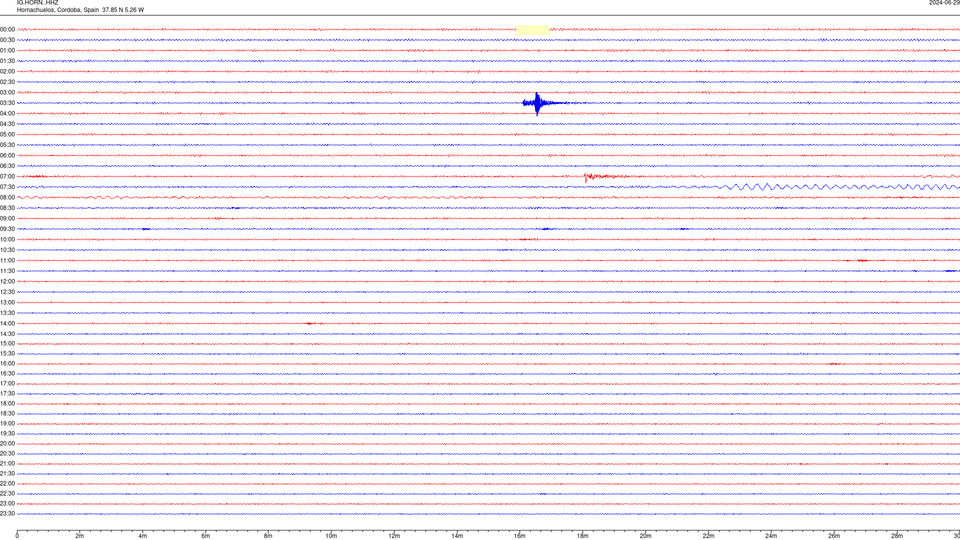The image size is (960, 540).
Task: Click the 11:00 time label
Action: [7, 261]
